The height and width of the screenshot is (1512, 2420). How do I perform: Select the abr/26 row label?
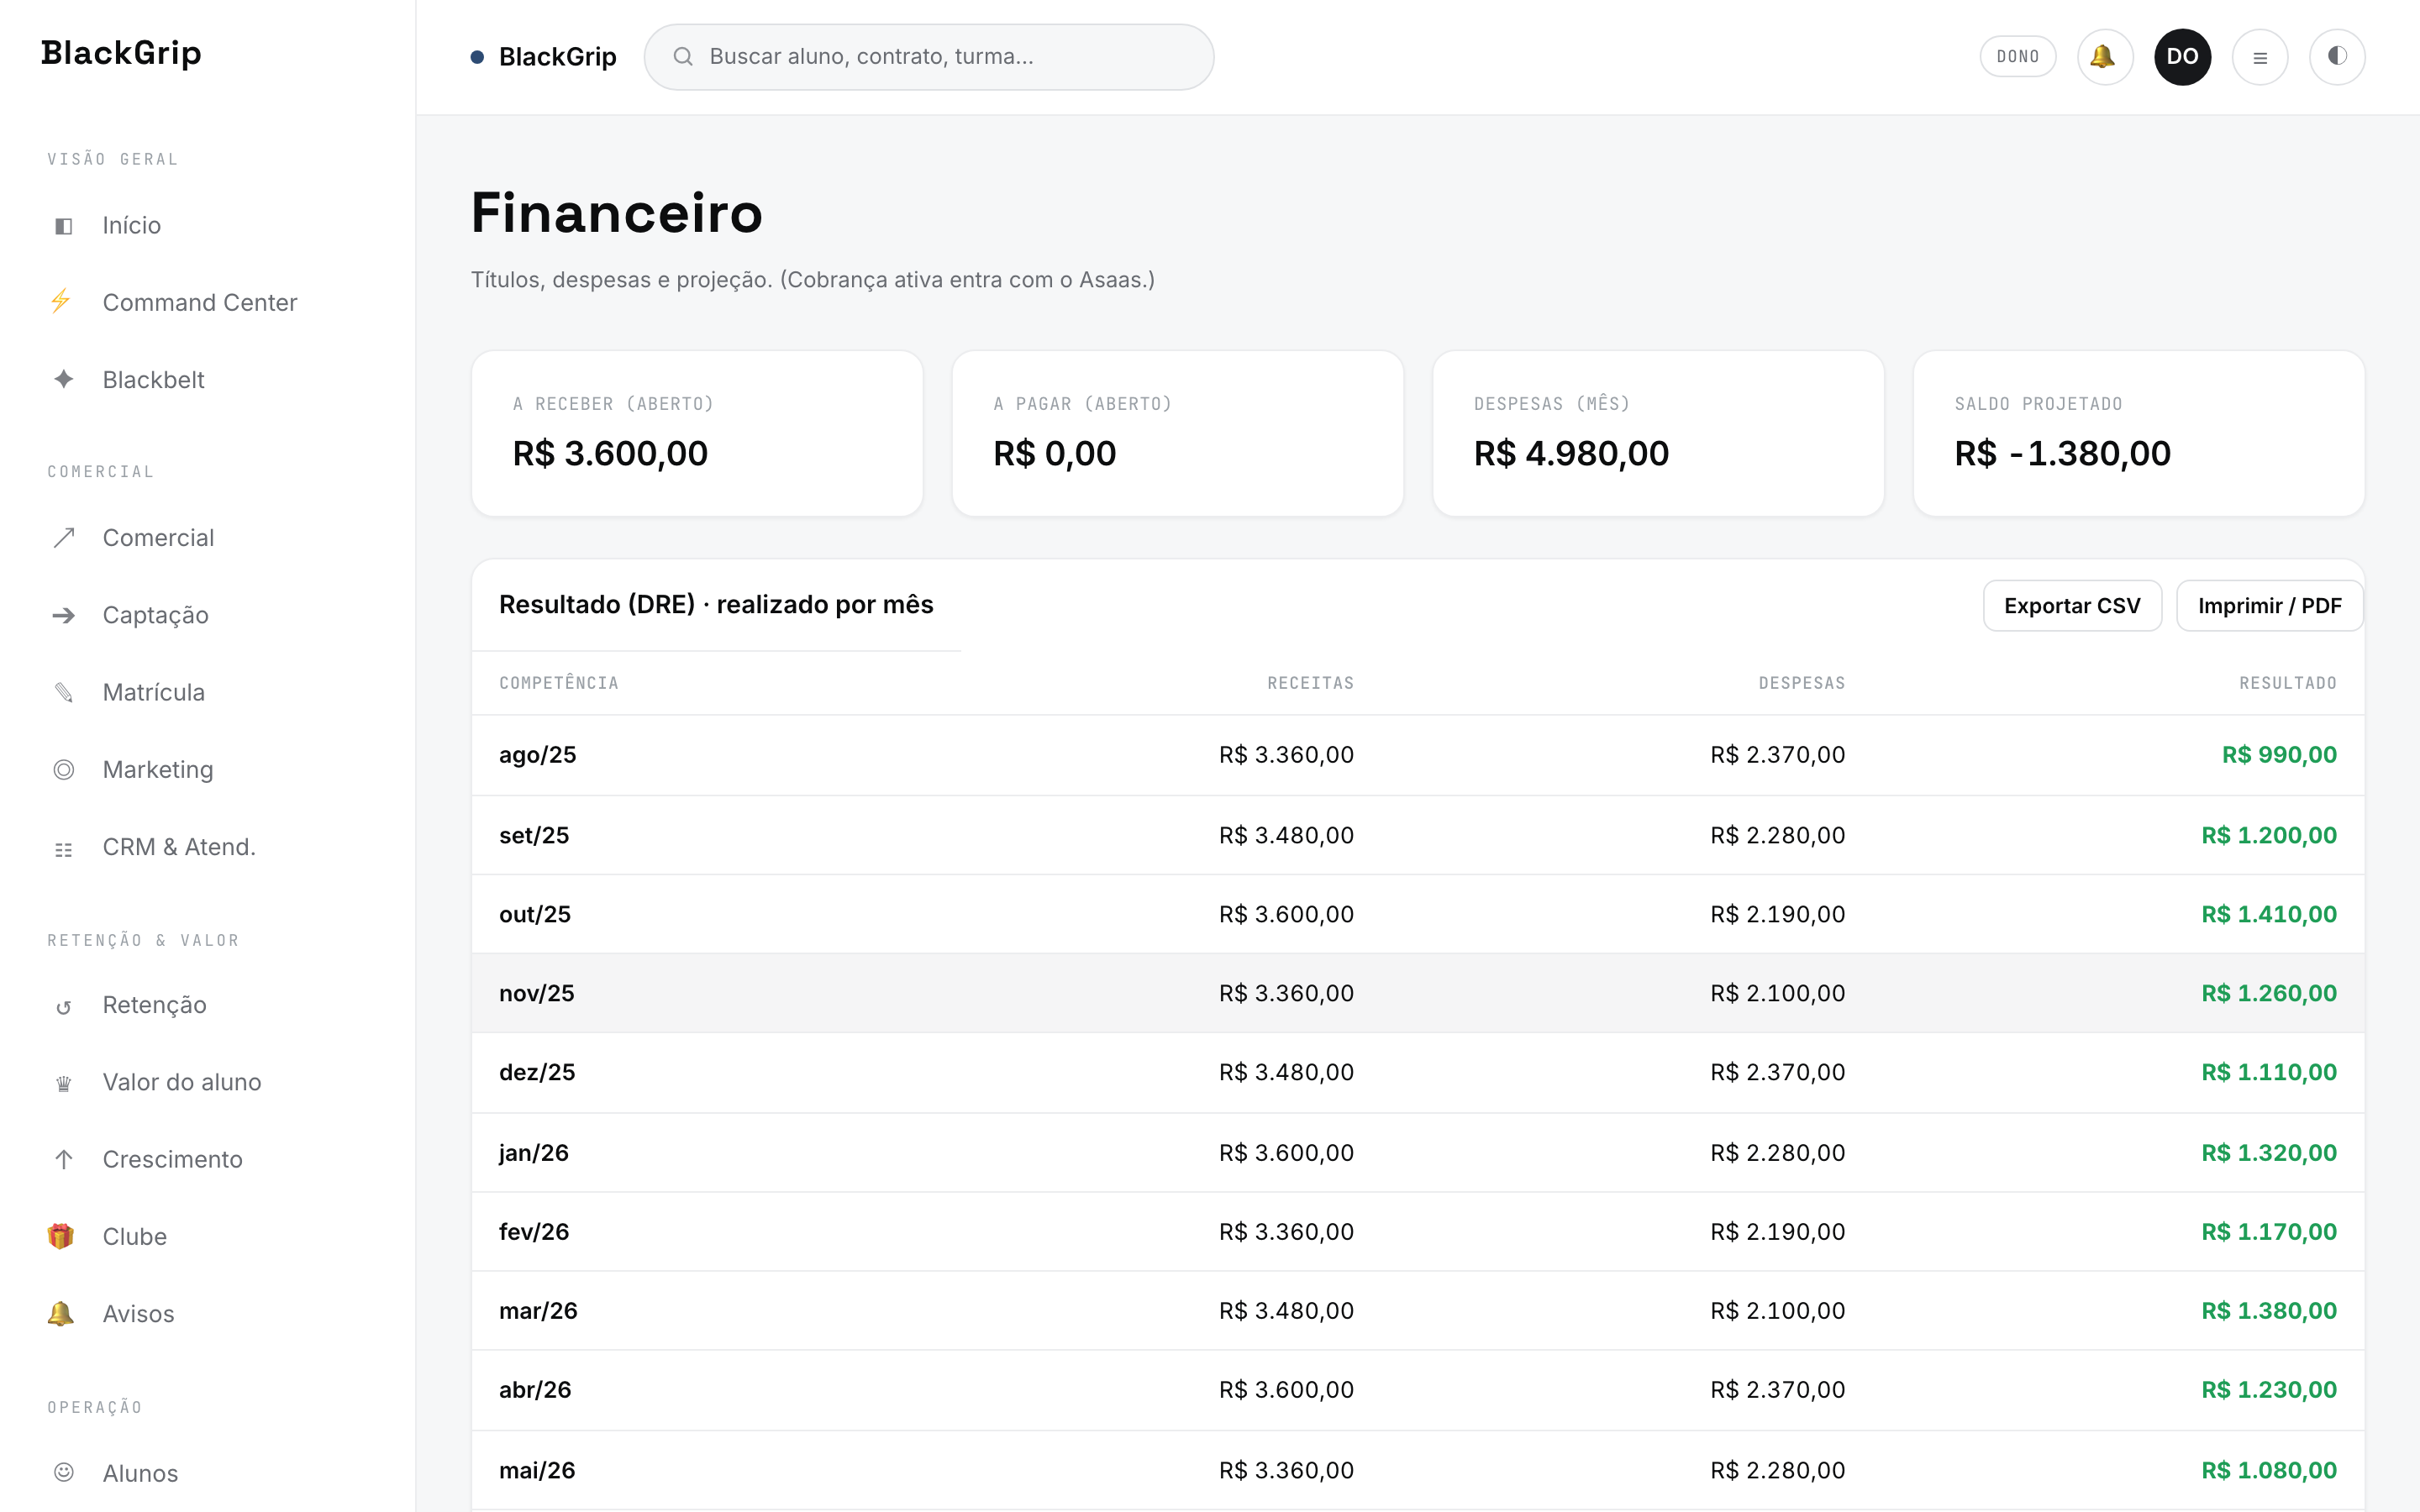tap(535, 1390)
